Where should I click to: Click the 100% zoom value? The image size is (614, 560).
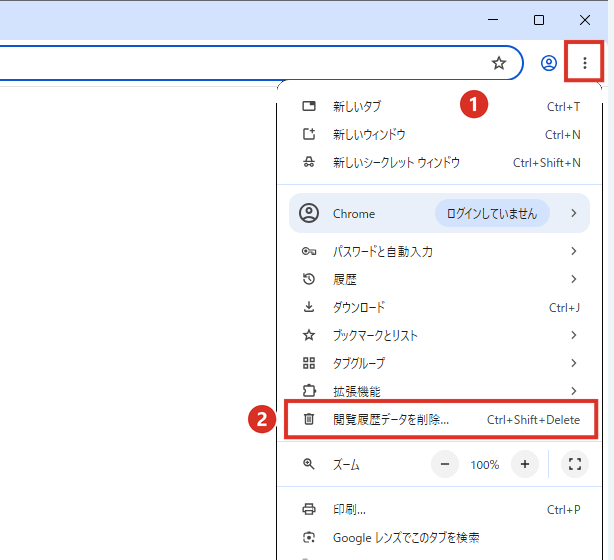(485, 465)
